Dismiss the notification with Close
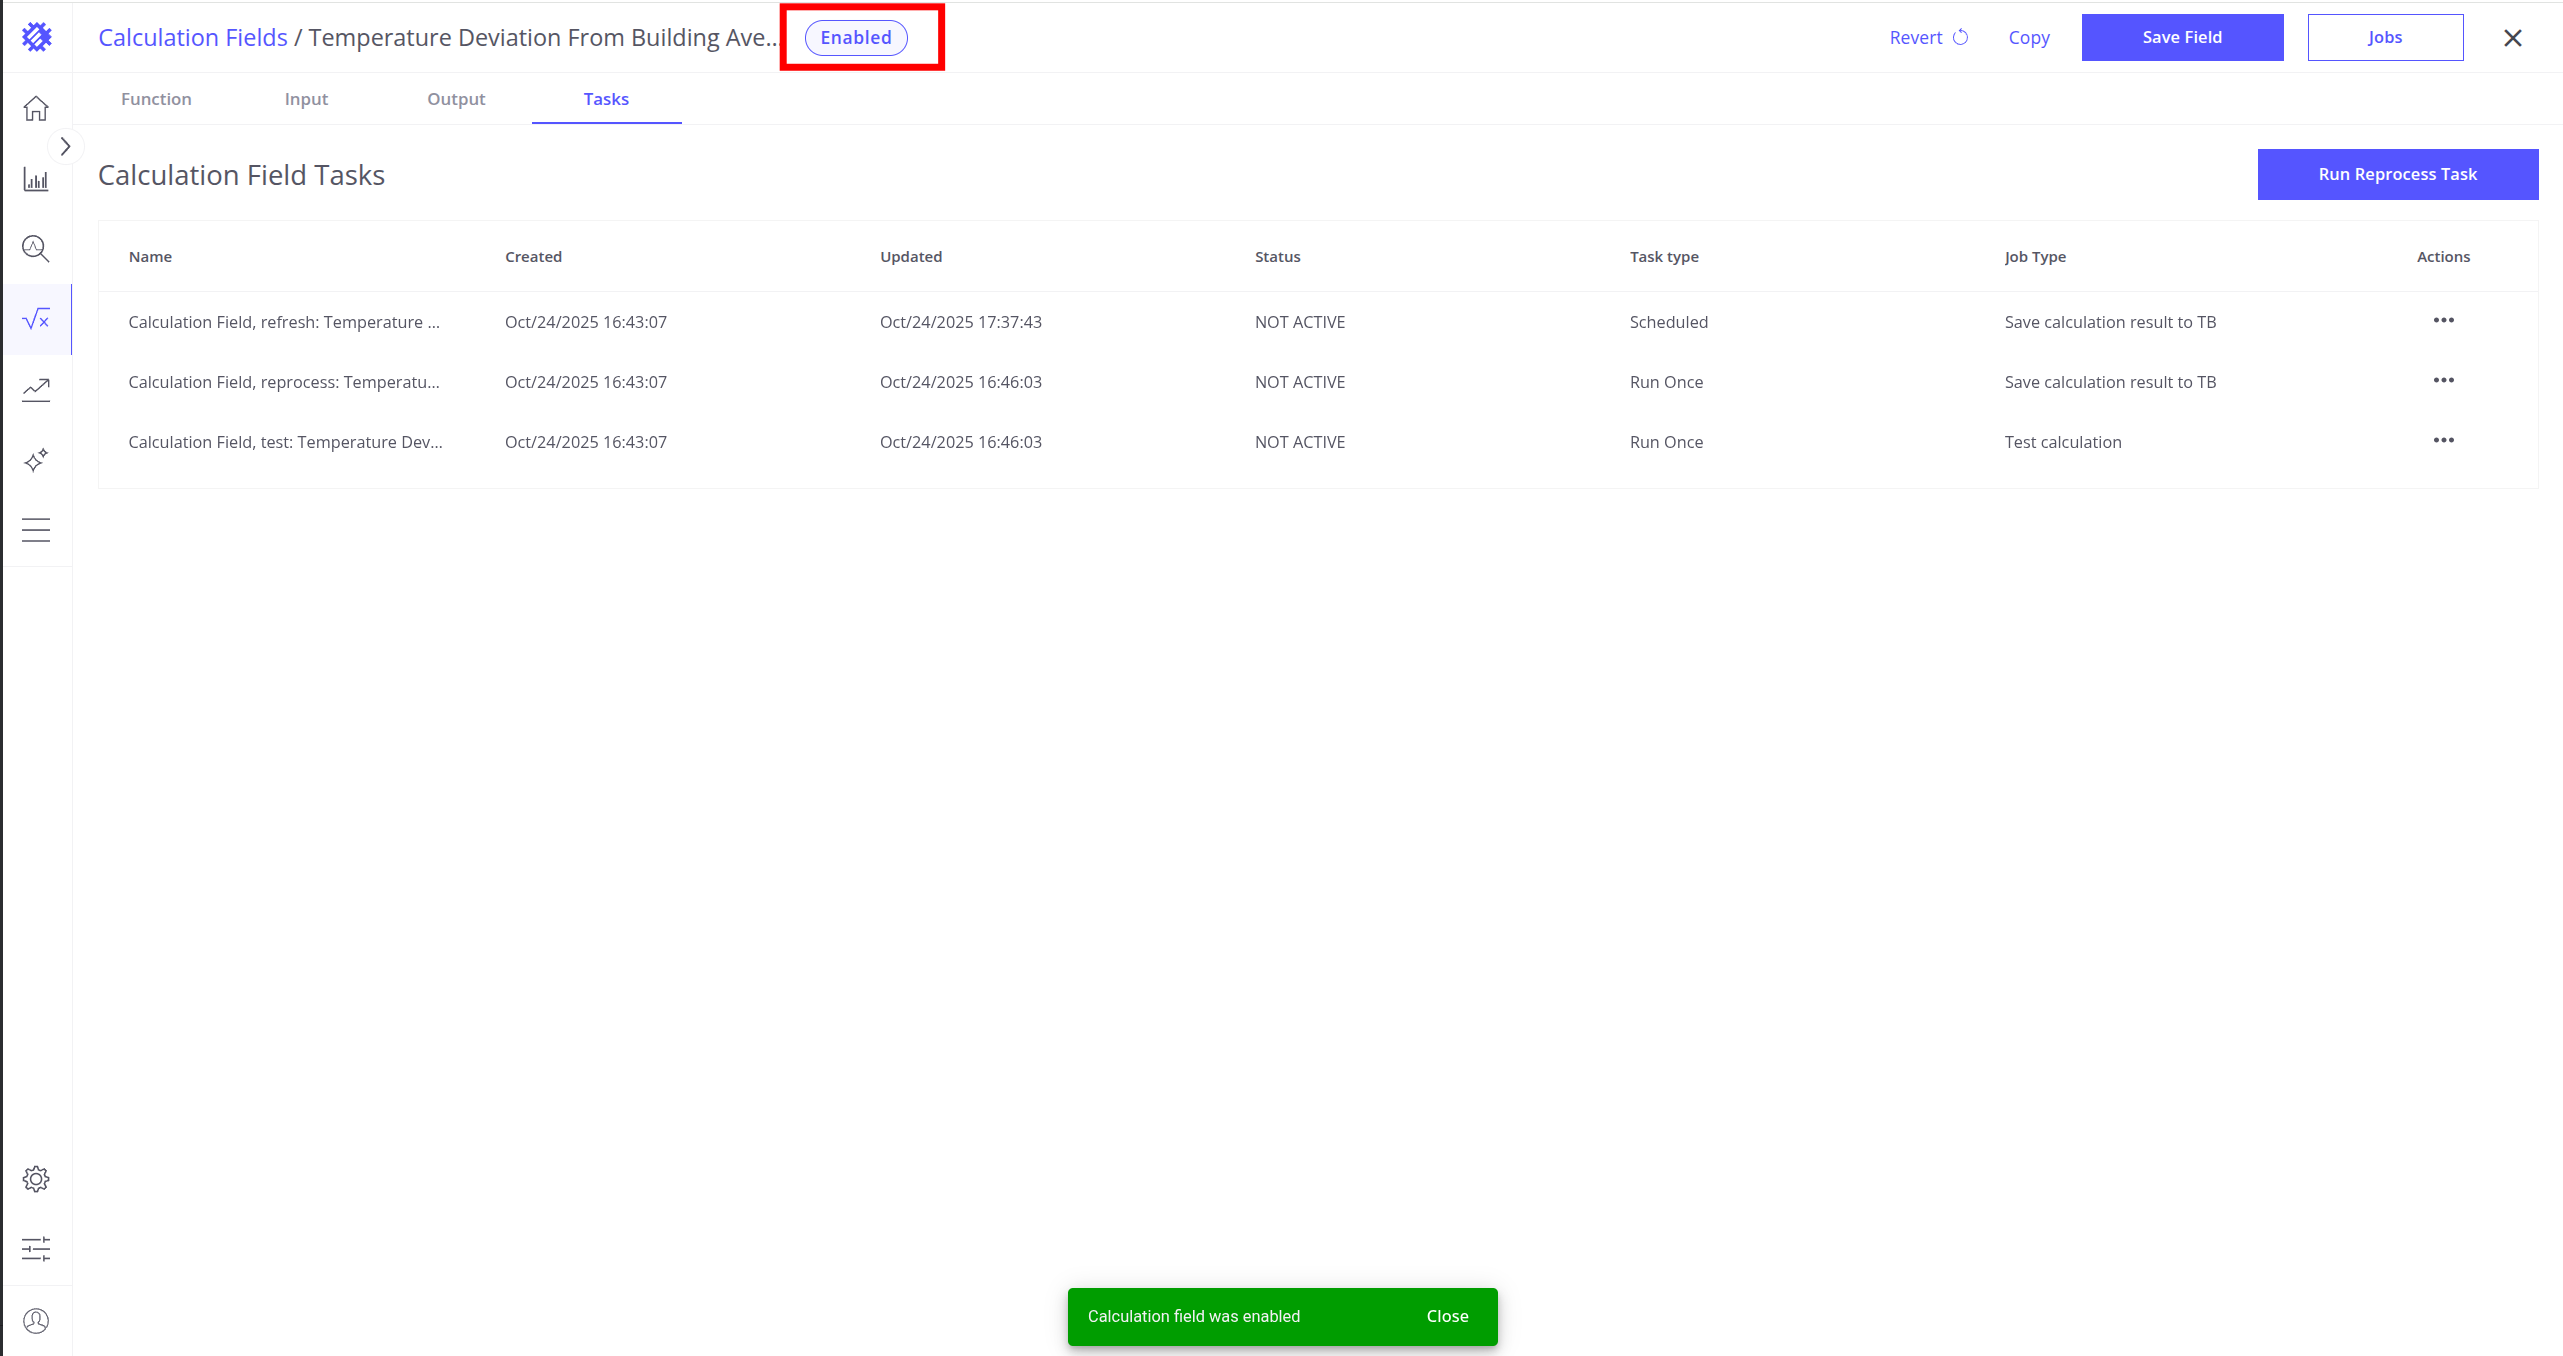 click(x=1447, y=1316)
